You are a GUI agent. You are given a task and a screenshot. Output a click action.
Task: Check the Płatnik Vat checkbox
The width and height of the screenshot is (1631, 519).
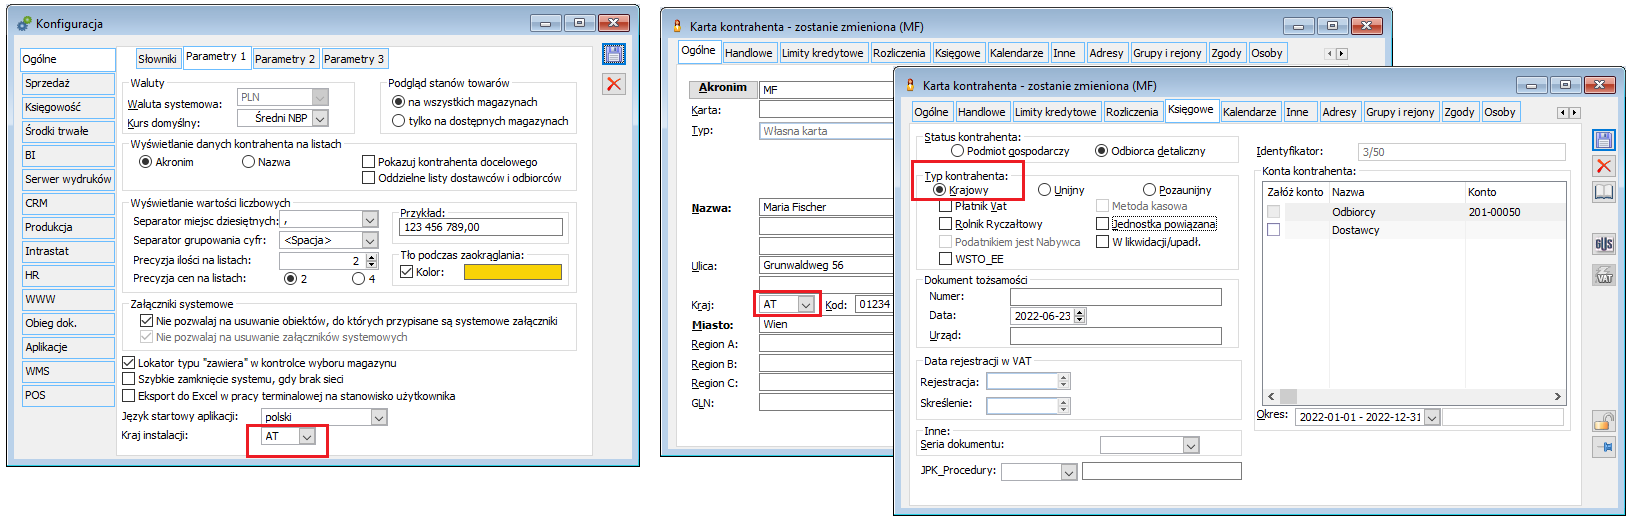(x=945, y=206)
